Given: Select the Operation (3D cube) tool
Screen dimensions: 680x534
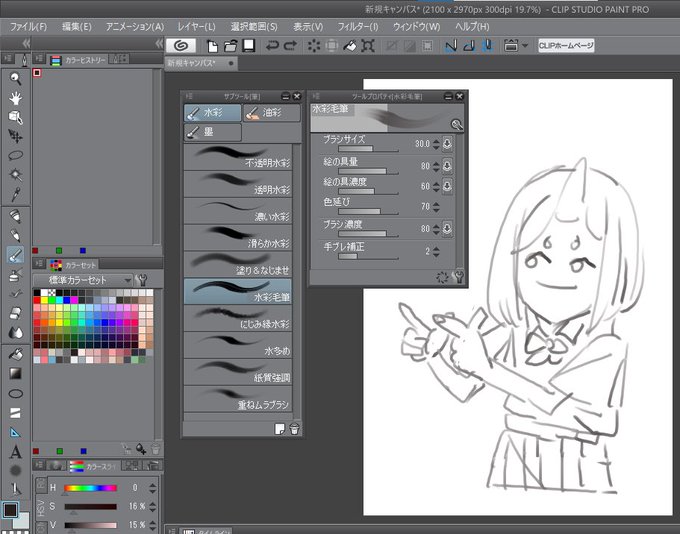Looking at the screenshot, I should pos(16,117).
